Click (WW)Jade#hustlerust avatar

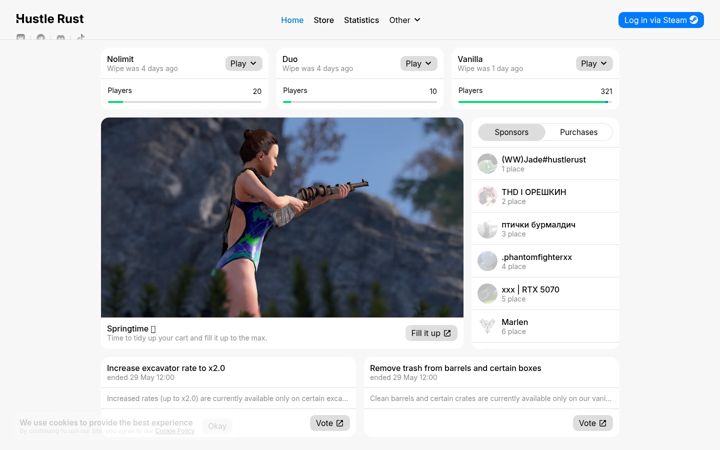tap(487, 163)
